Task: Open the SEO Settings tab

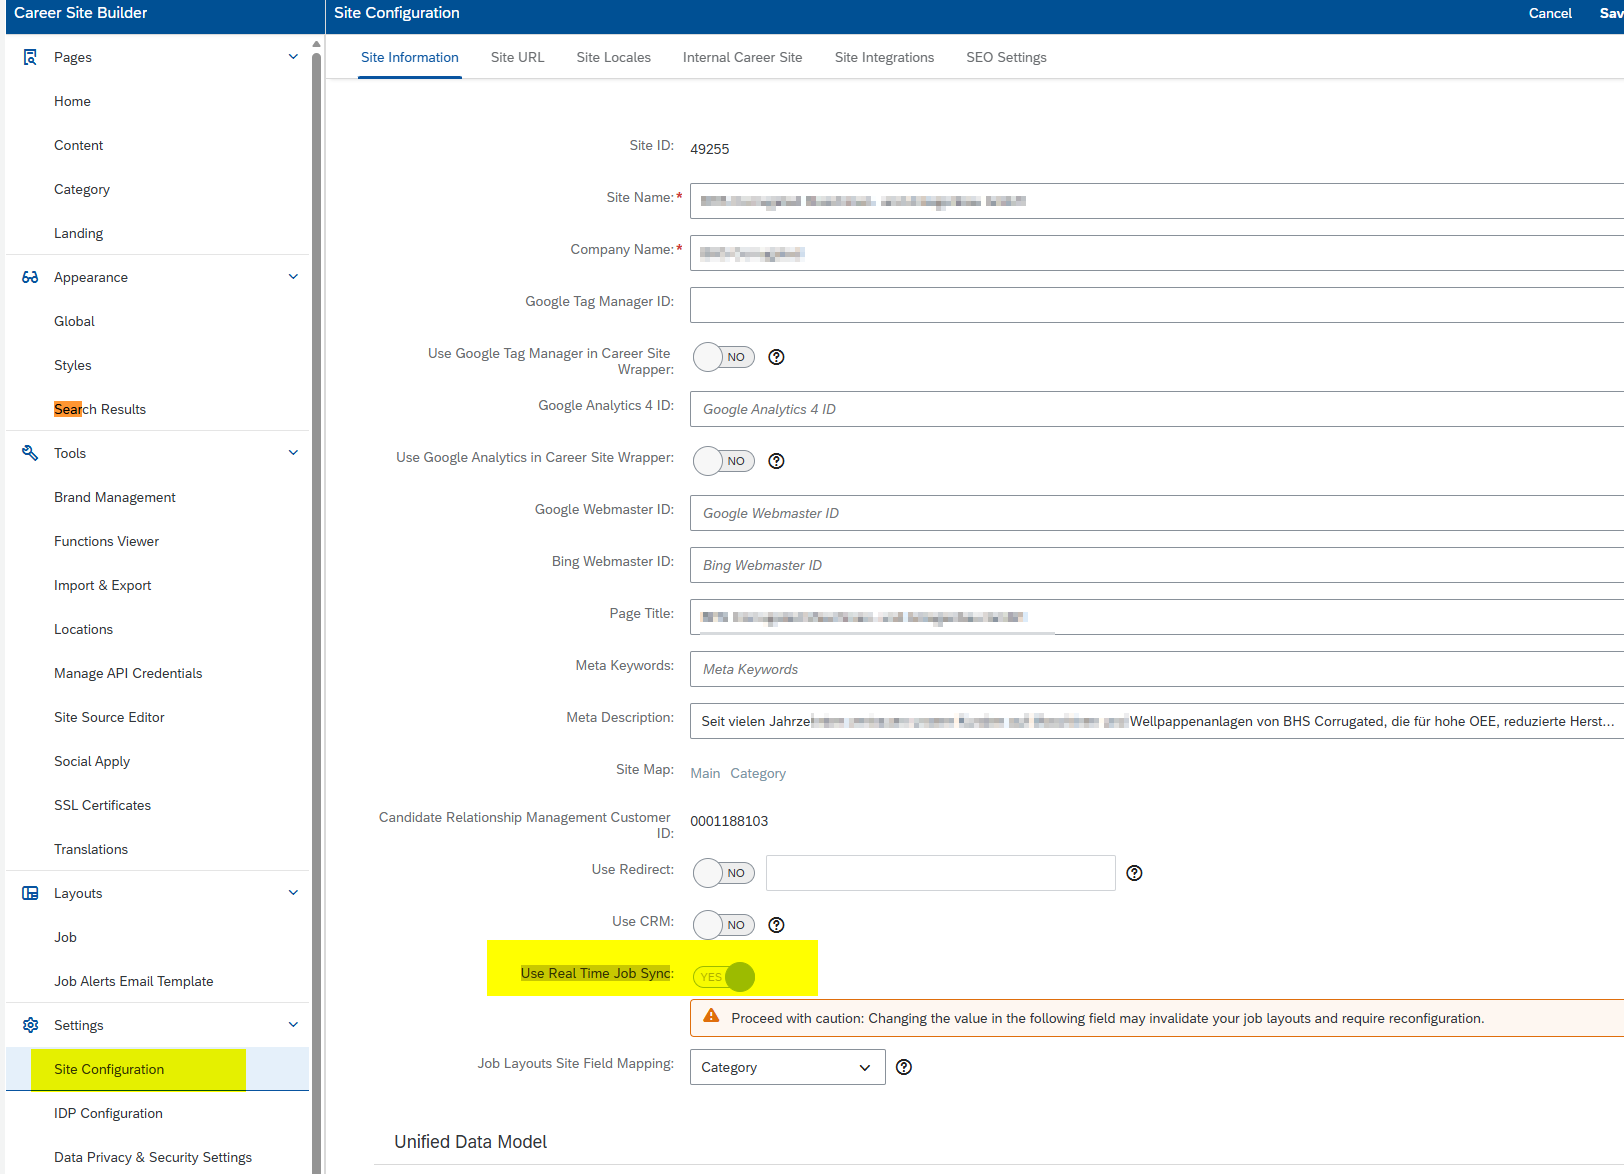Action: (x=1006, y=57)
